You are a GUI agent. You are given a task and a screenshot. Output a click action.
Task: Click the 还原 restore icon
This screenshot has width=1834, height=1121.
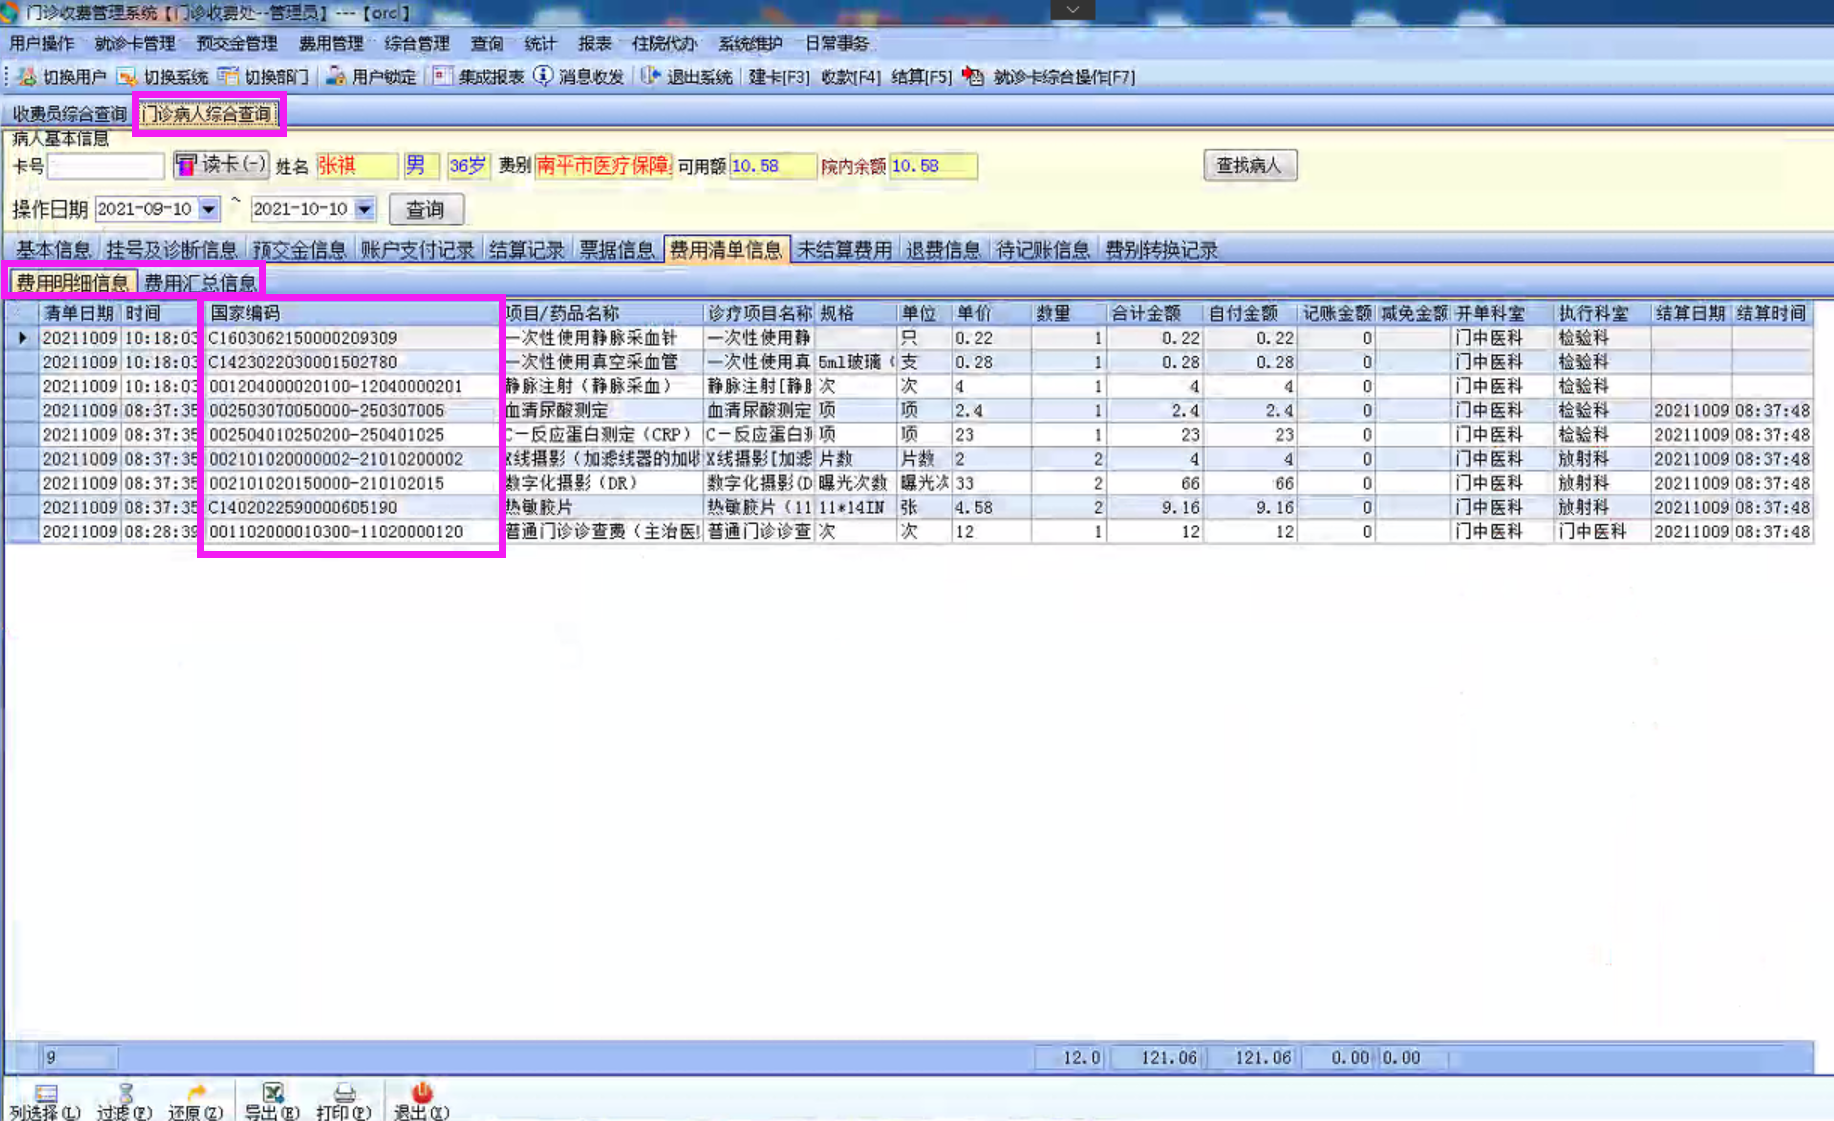click(x=196, y=1093)
